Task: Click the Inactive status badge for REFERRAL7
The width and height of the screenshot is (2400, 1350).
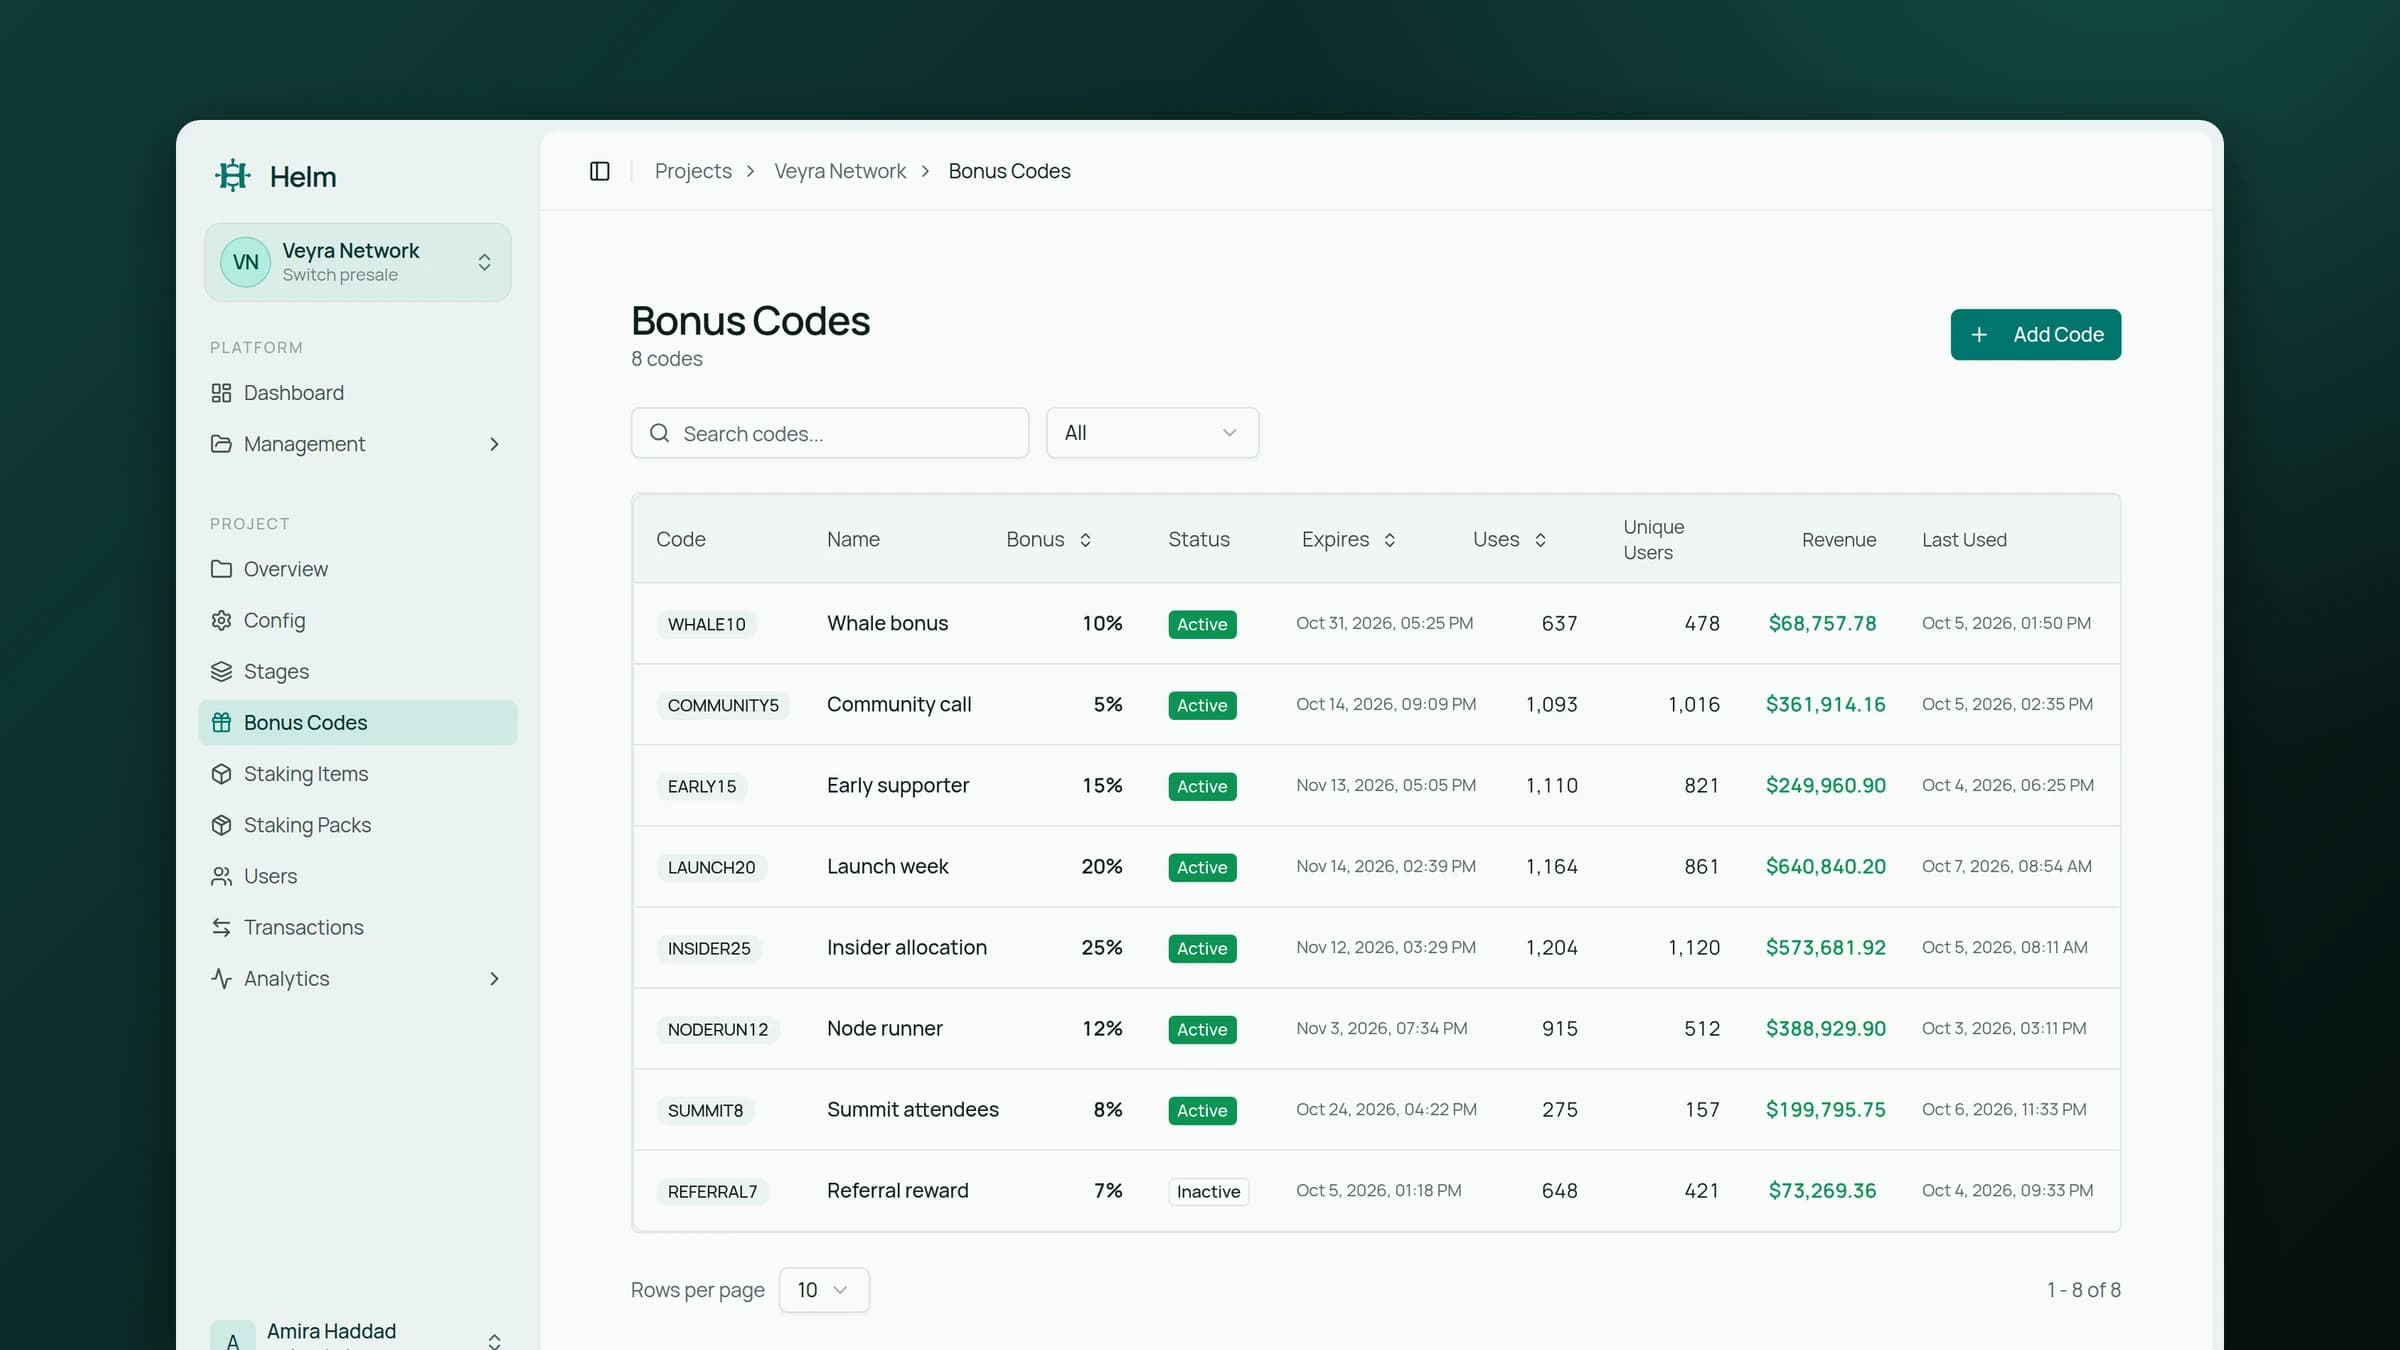Action: tap(1208, 1191)
